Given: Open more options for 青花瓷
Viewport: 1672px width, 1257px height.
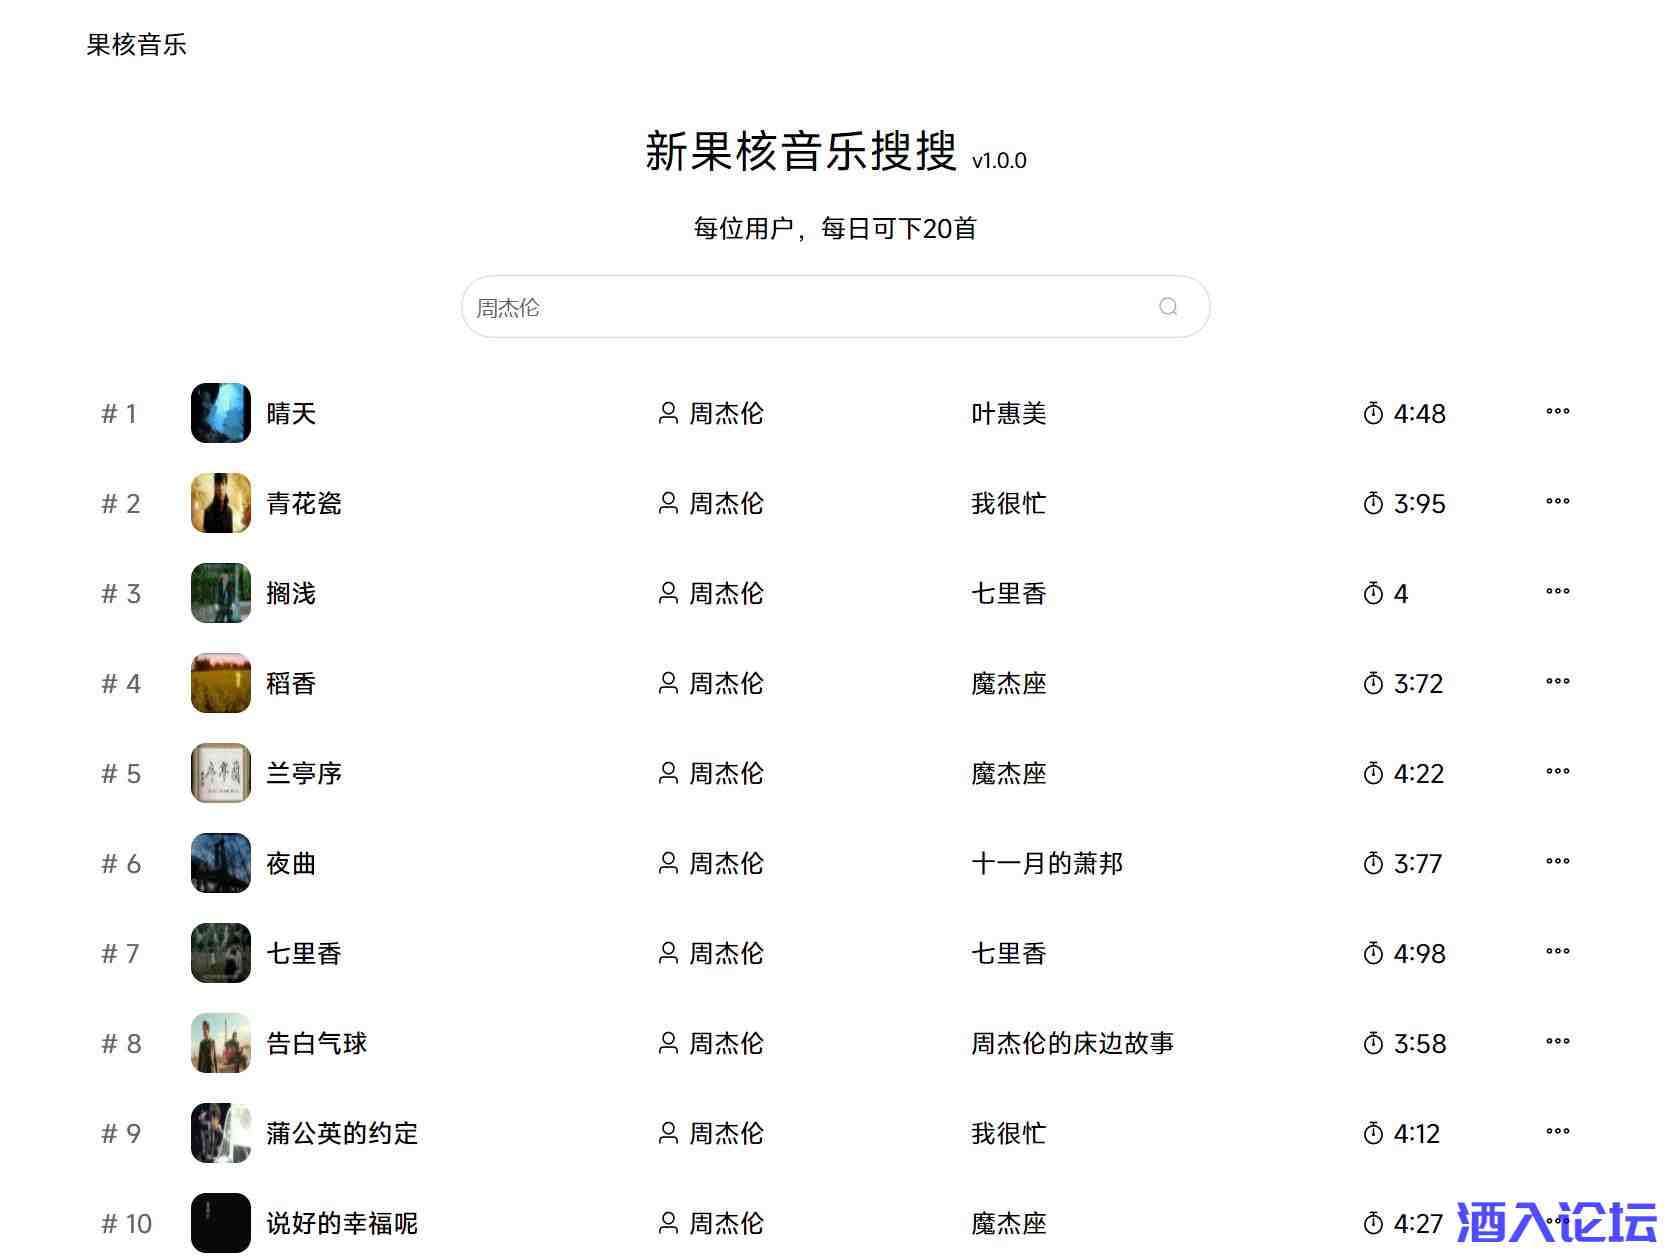Looking at the screenshot, I should point(1557,502).
